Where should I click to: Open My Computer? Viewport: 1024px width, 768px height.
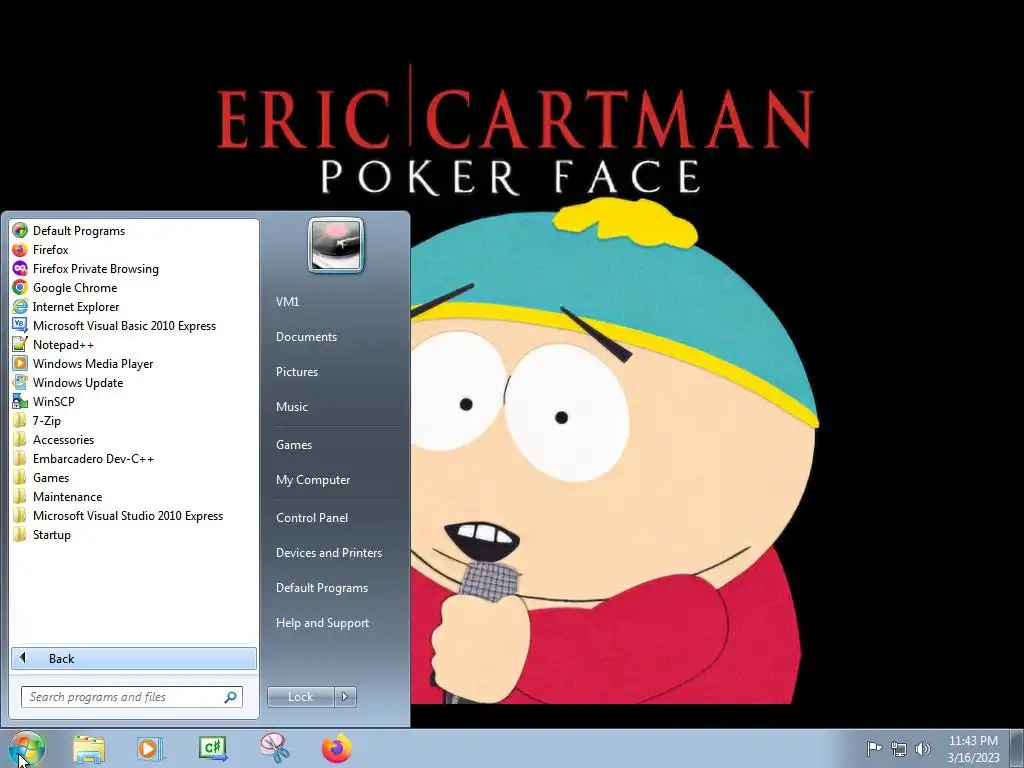click(336, 479)
